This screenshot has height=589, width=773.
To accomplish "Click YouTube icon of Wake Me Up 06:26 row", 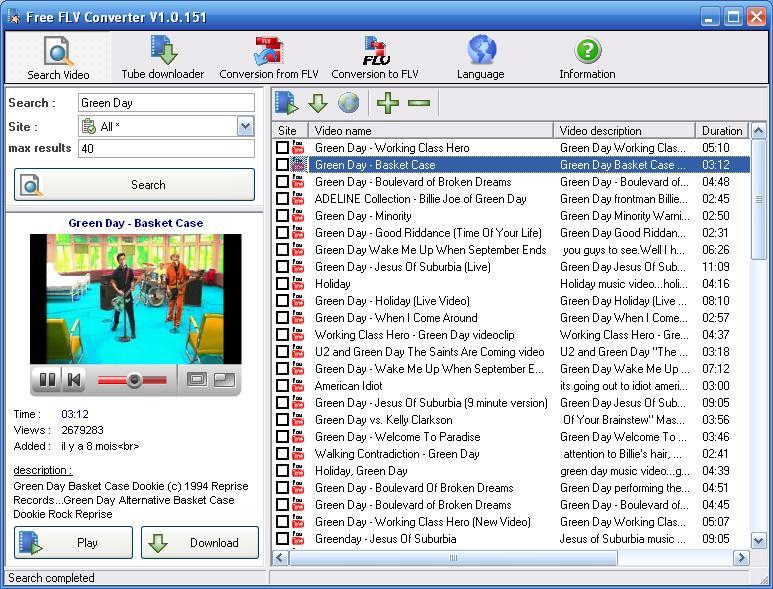I will pyautogui.click(x=298, y=250).
